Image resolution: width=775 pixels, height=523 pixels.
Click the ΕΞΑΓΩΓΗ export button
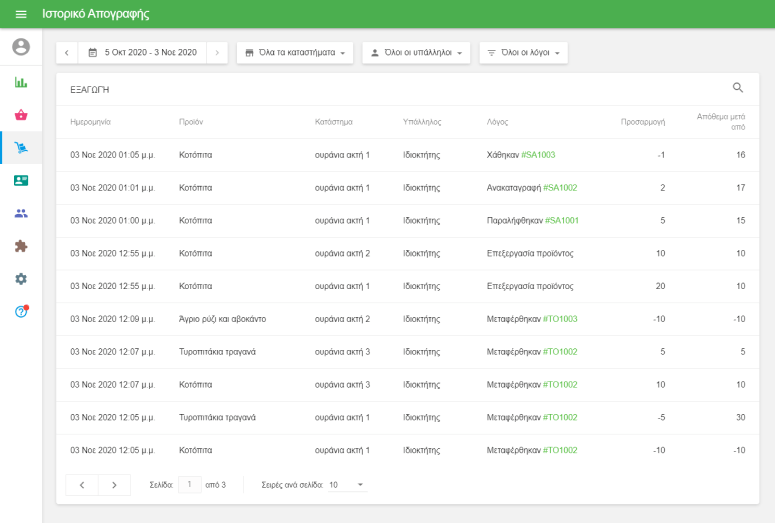click(90, 90)
